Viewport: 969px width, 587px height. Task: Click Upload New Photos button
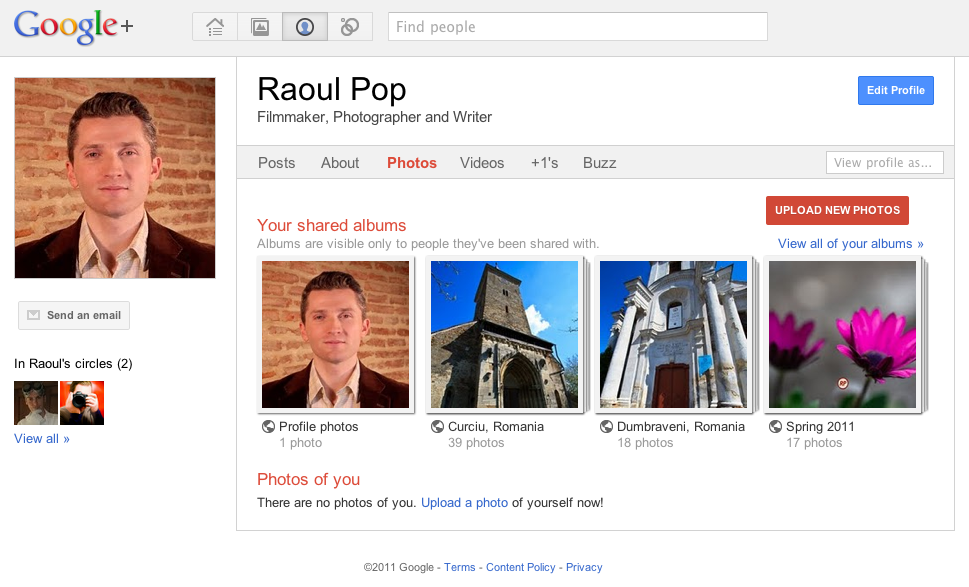tap(837, 210)
